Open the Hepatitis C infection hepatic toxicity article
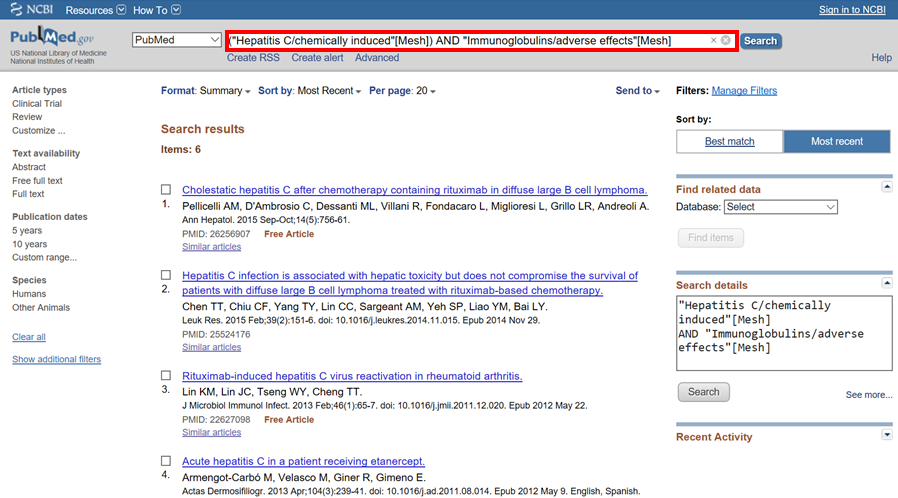 pos(410,283)
